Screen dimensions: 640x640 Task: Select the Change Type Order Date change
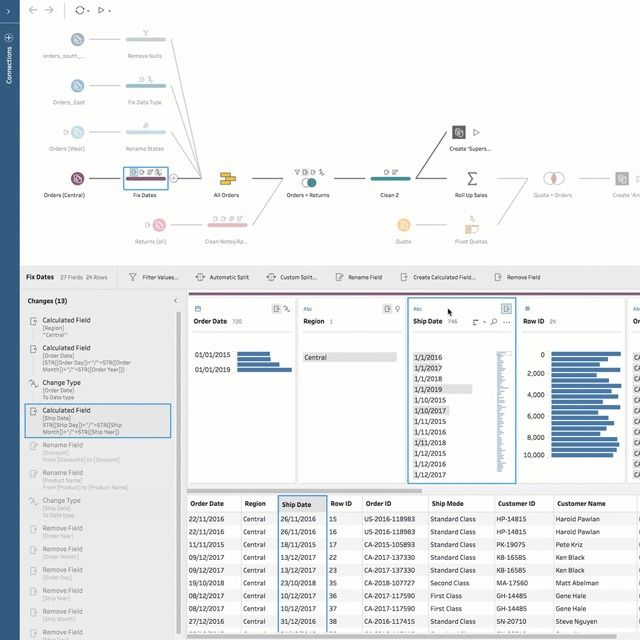pyautogui.click(x=97, y=387)
